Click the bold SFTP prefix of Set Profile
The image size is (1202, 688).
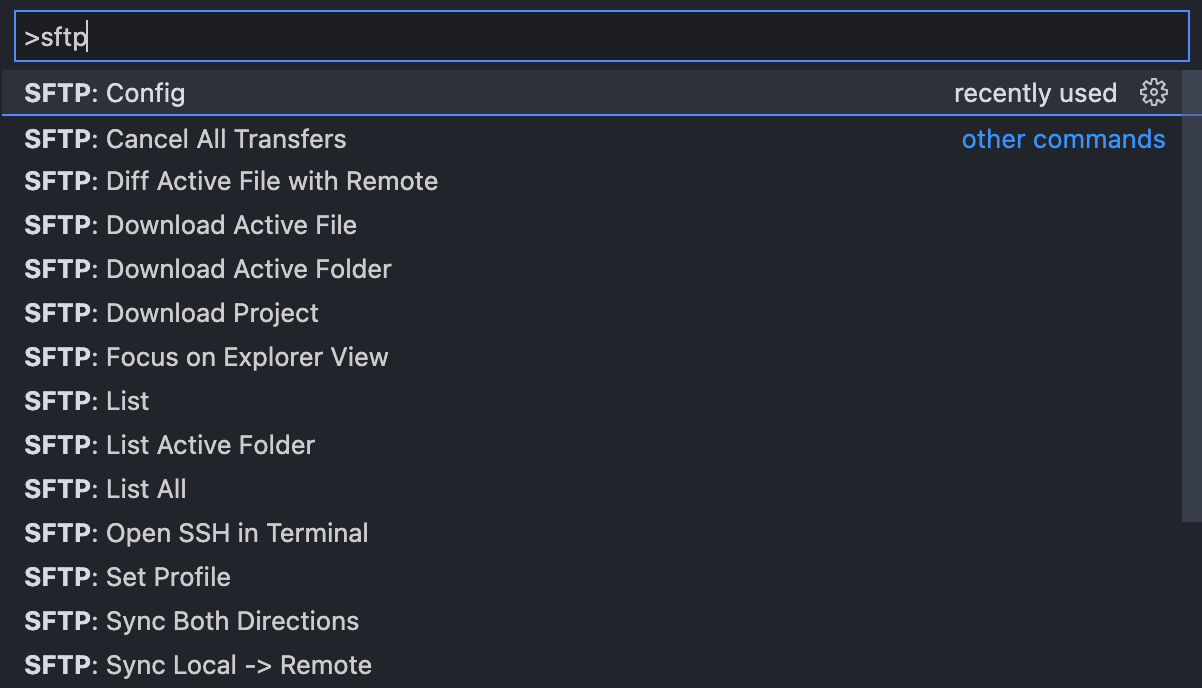click(x=58, y=578)
